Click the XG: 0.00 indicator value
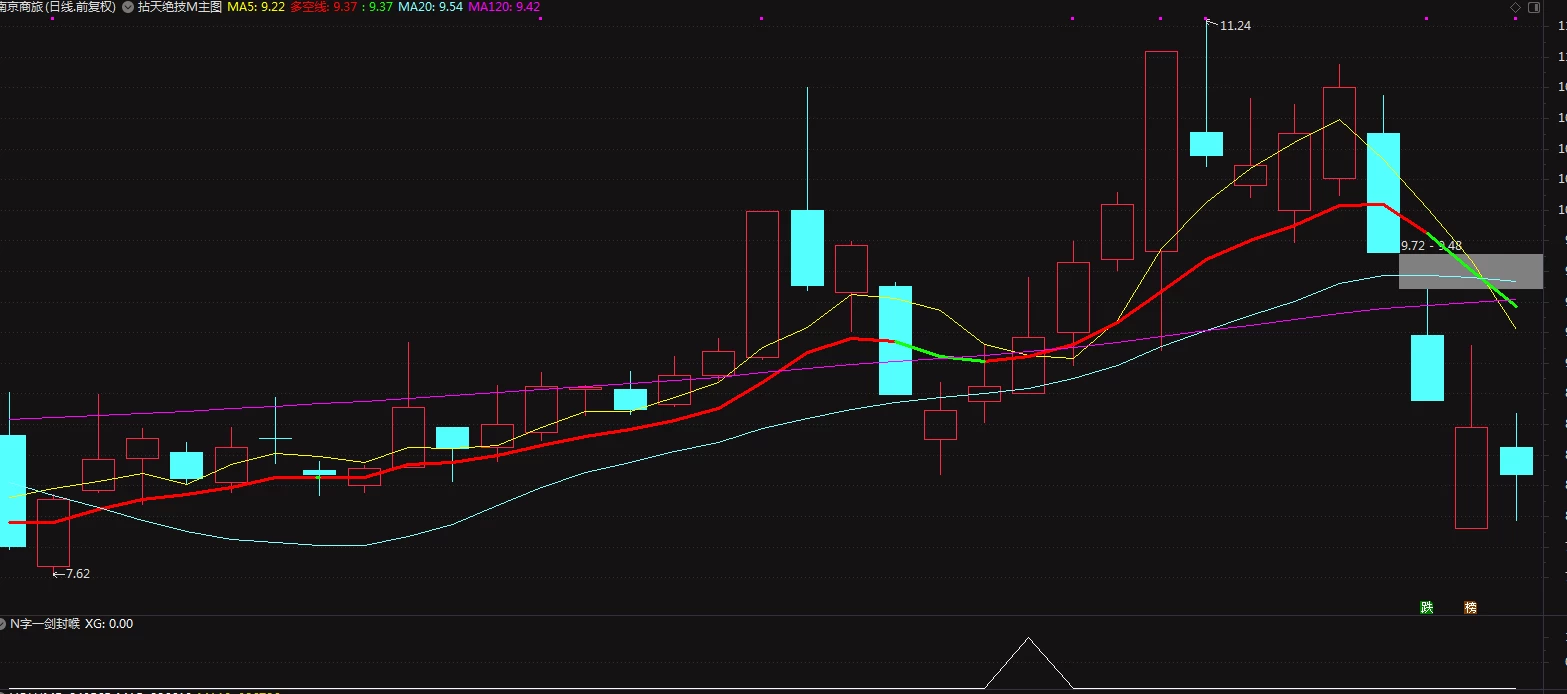The image size is (1567, 694). (109, 623)
